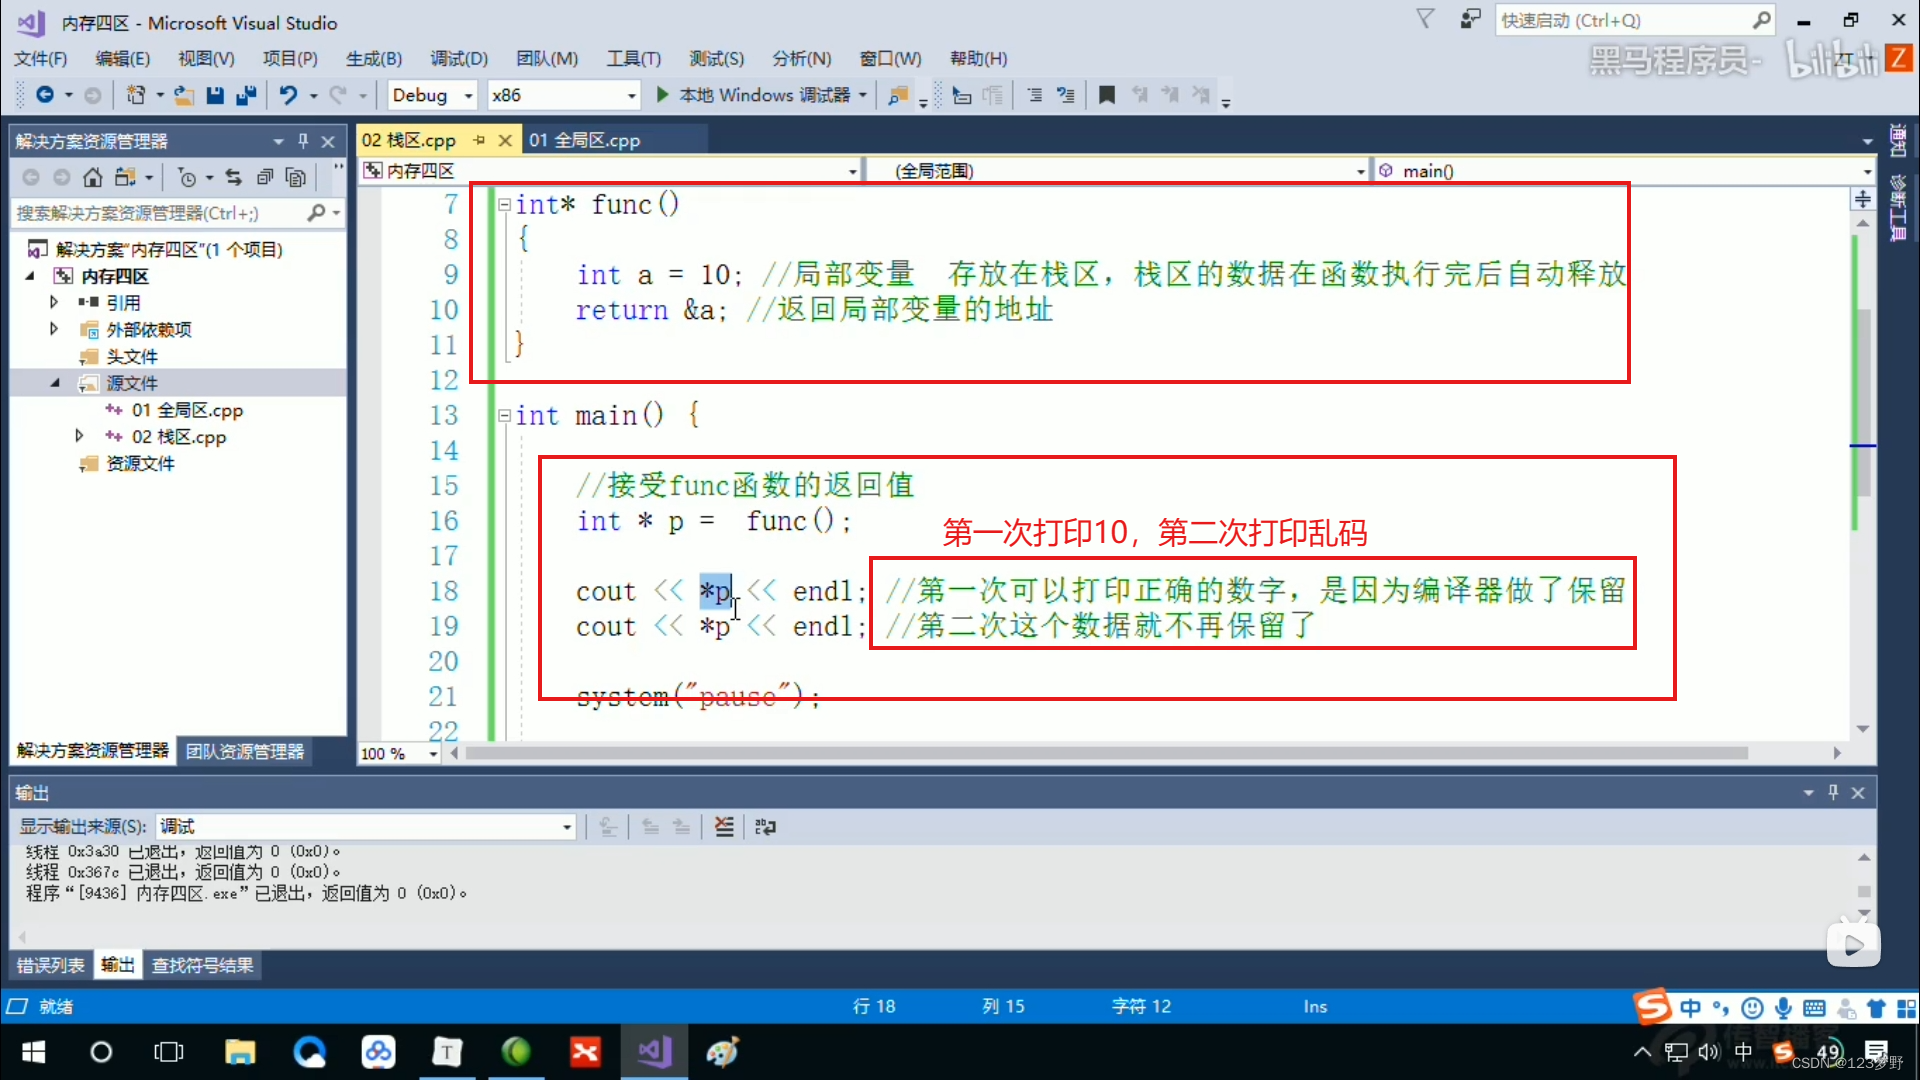Click the Undo action icon

290,94
